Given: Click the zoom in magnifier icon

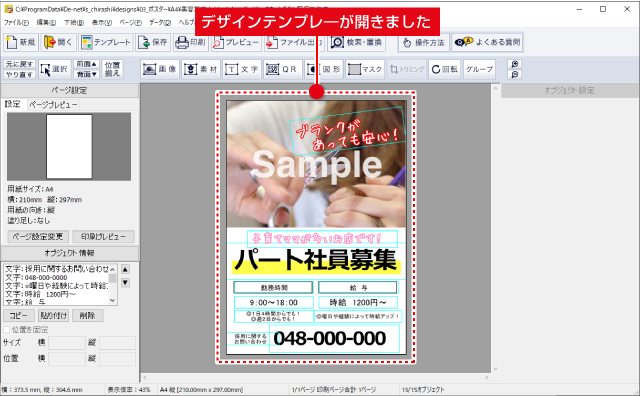Looking at the screenshot, I should [x=515, y=65].
